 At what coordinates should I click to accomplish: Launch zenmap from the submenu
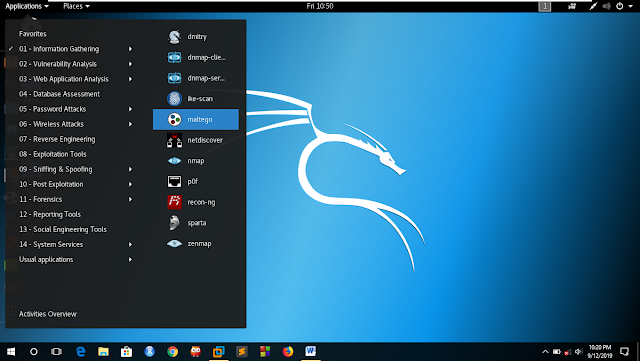(196, 244)
